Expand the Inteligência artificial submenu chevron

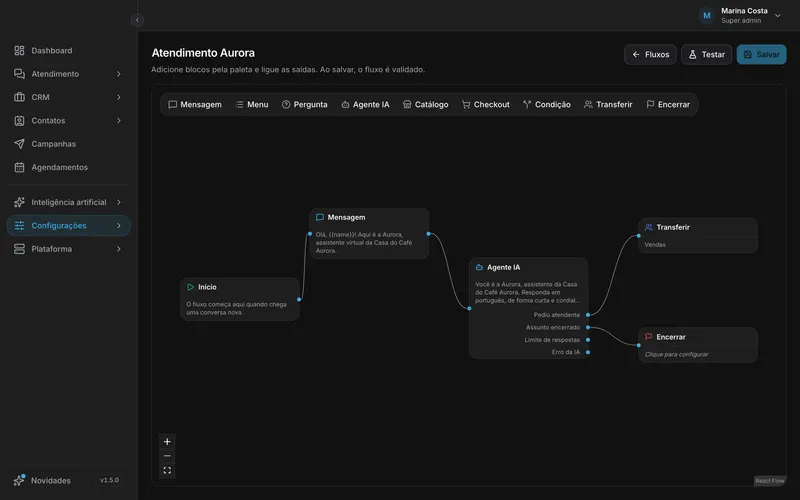[x=118, y=202]
